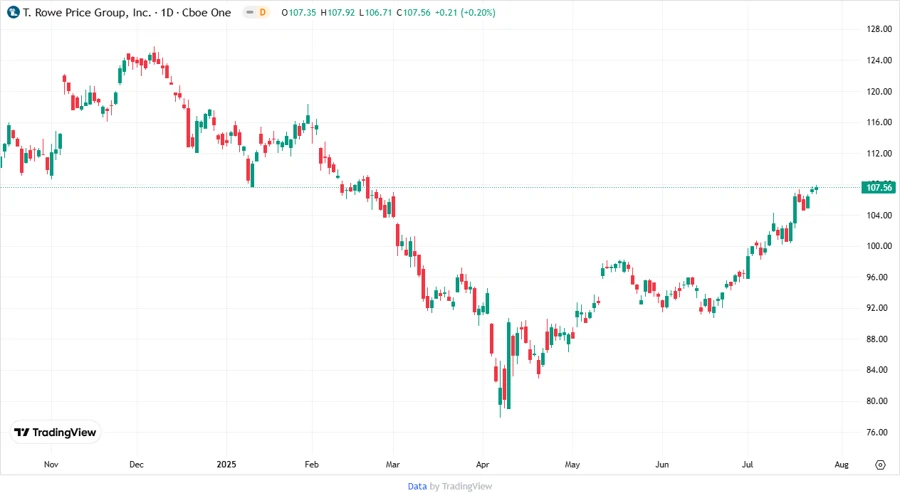Click the 84.00 price axis label
The width and height of the screenshot is (900, 498).
pos(877,370)
